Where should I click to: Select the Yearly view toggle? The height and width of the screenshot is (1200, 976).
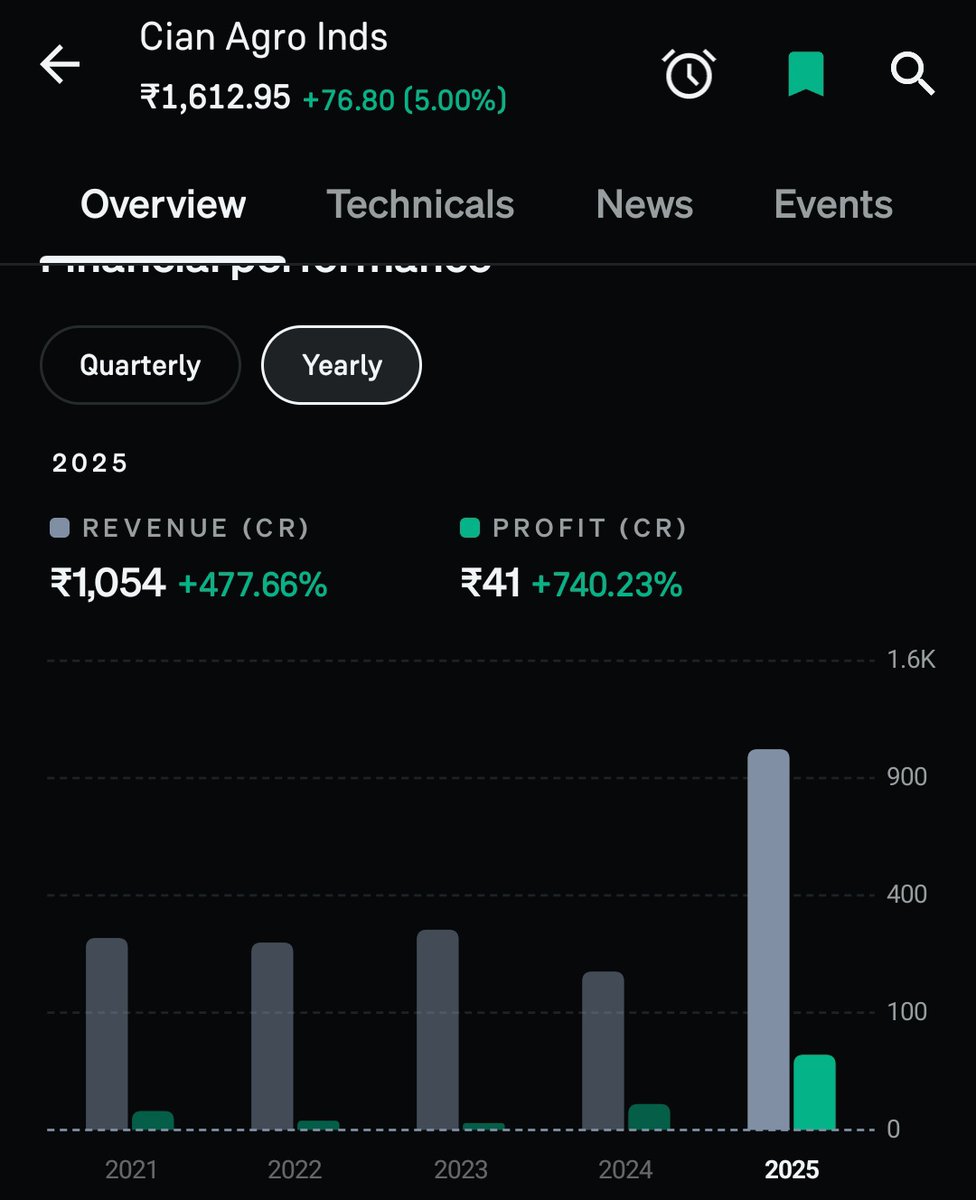tap(342, 365)
